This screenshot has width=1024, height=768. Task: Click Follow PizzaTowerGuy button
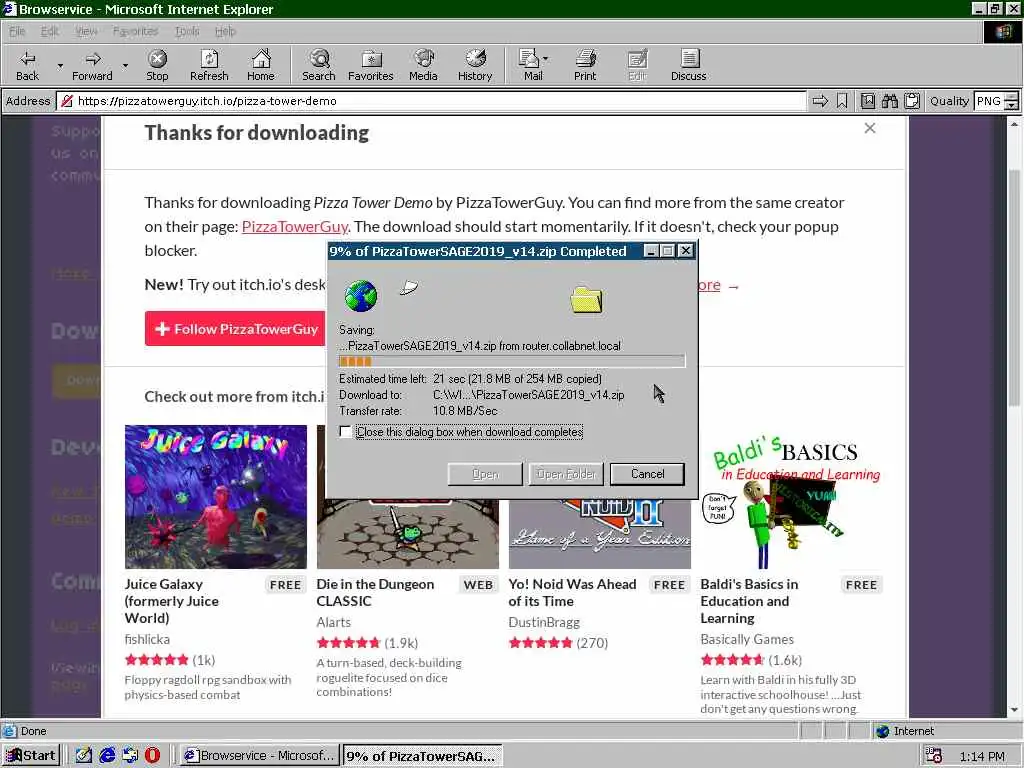click(235, 329)
